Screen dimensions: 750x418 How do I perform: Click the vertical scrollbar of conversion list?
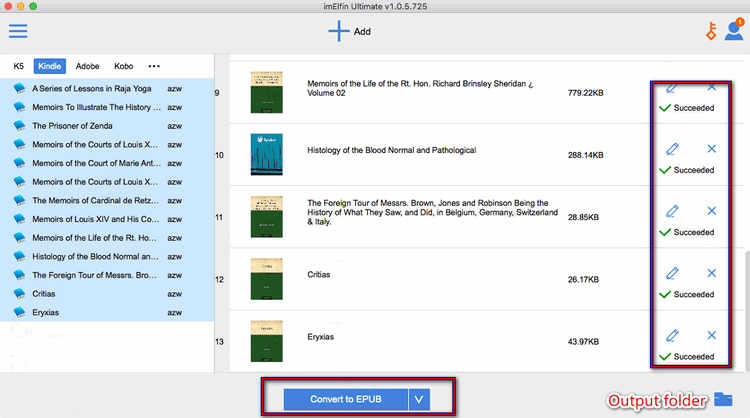point(747,309)
